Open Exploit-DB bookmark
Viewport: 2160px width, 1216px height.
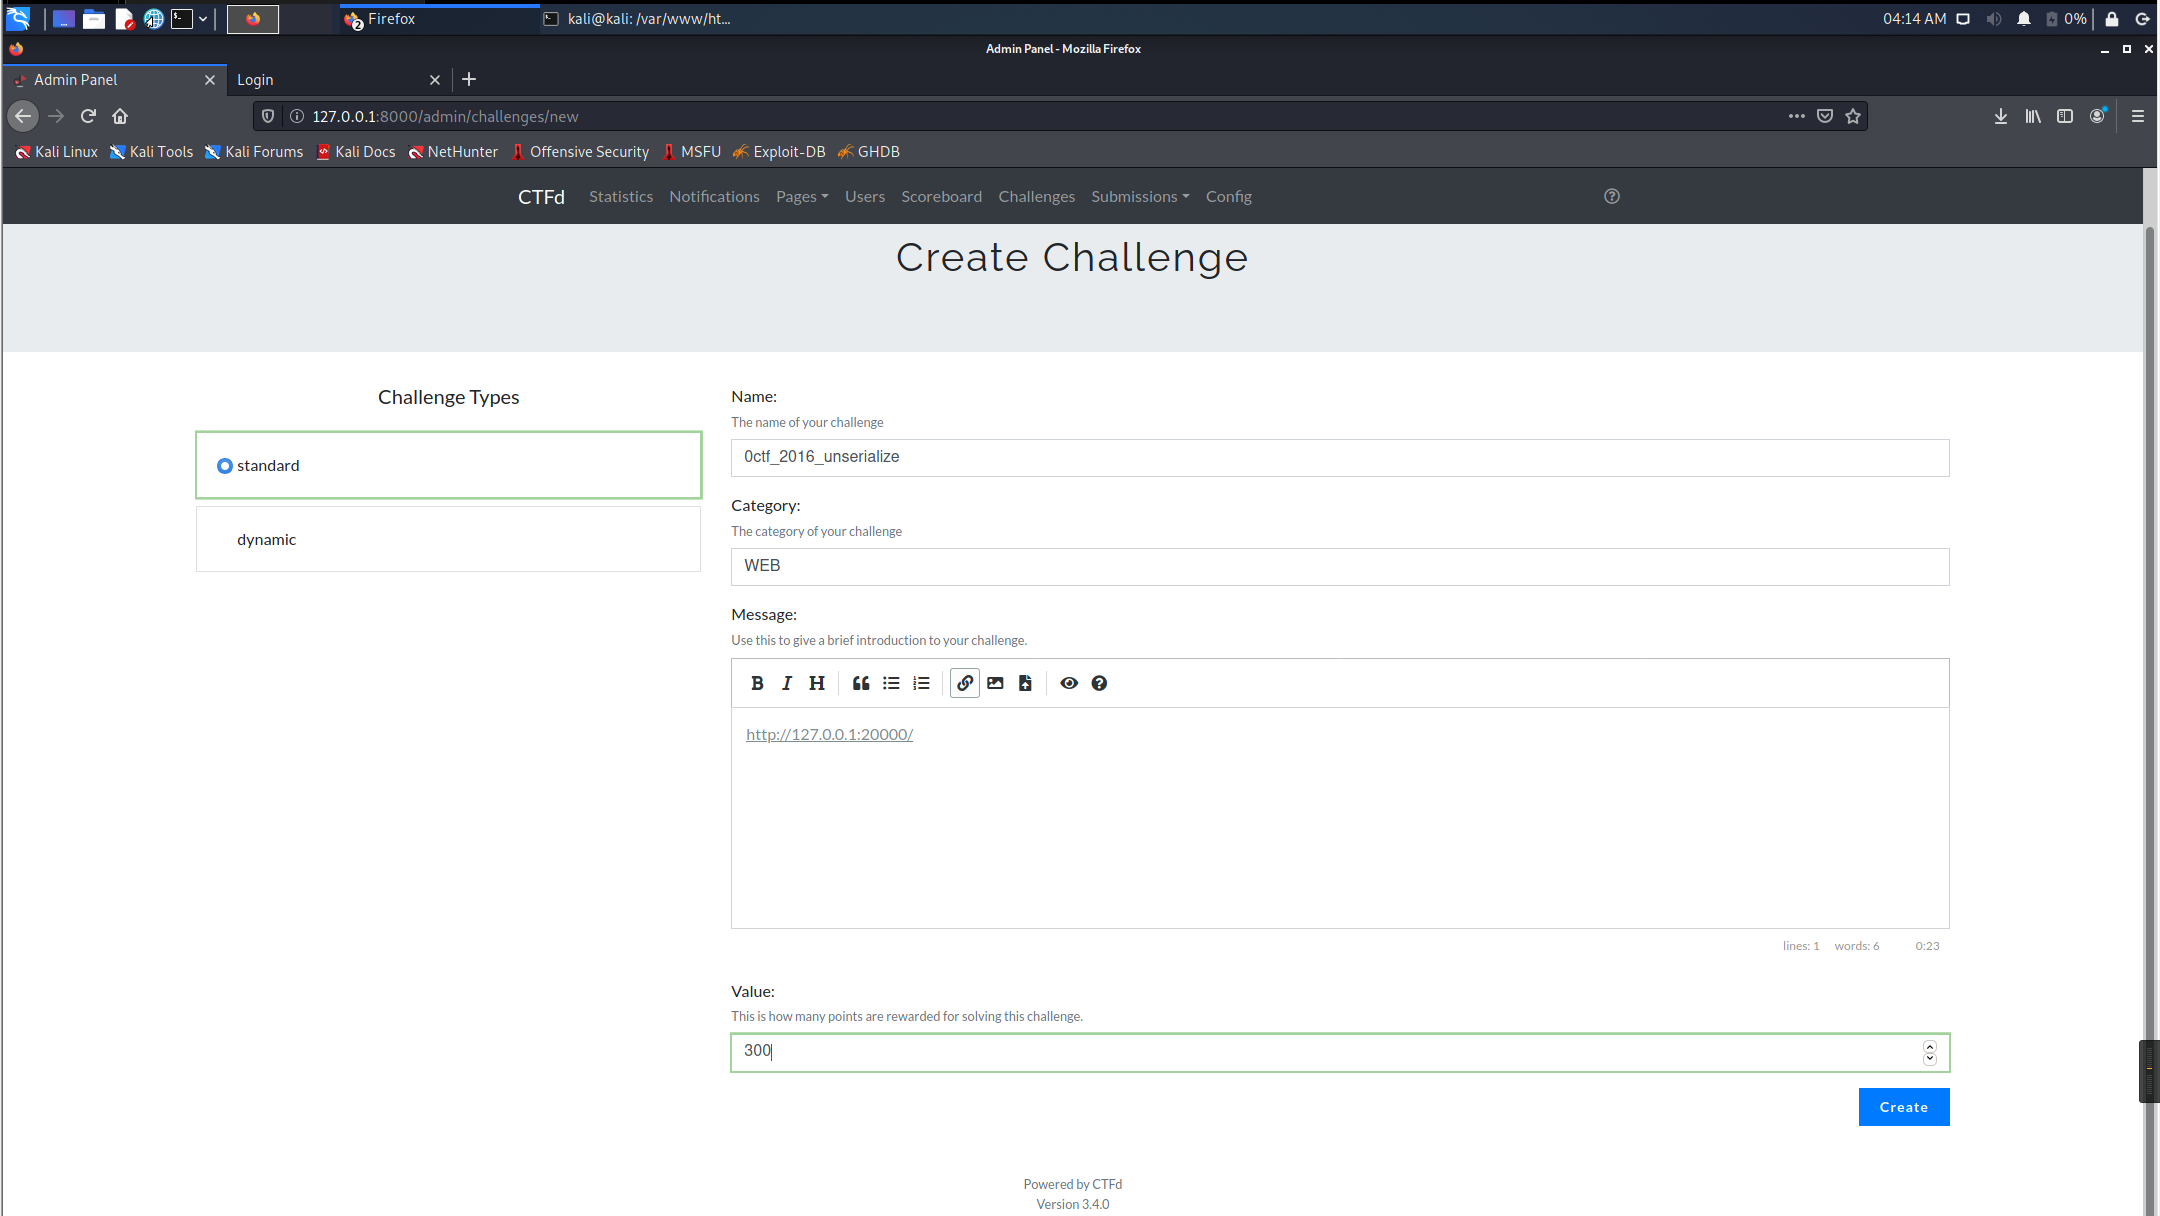(779, 152)
